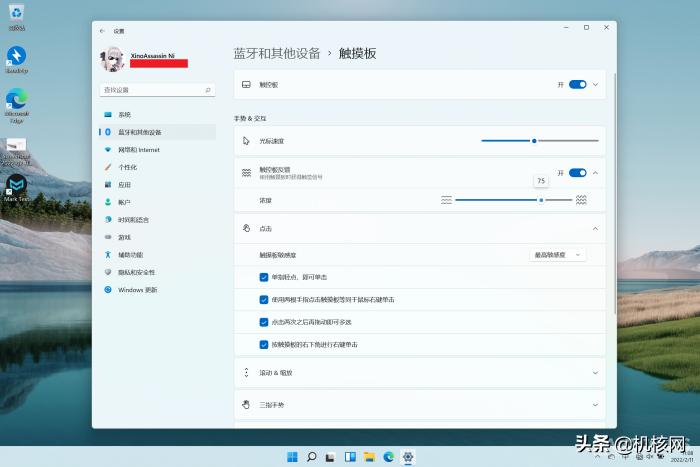Adjust the 强度 feedback intensity slider
The height and width of the screenshot is (467, 700).
(x=513, y=200)
